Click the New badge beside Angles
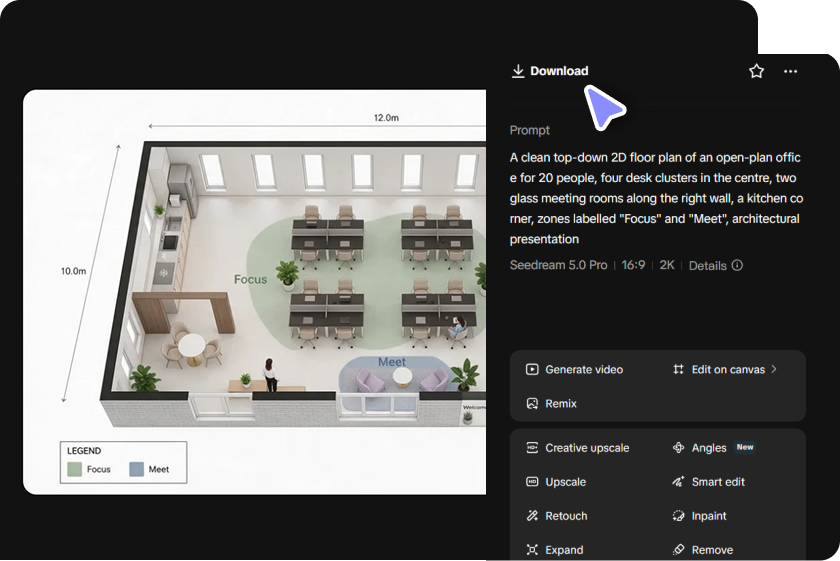The height and width of the screenshot is (561, 840). [x=745, y=447]
